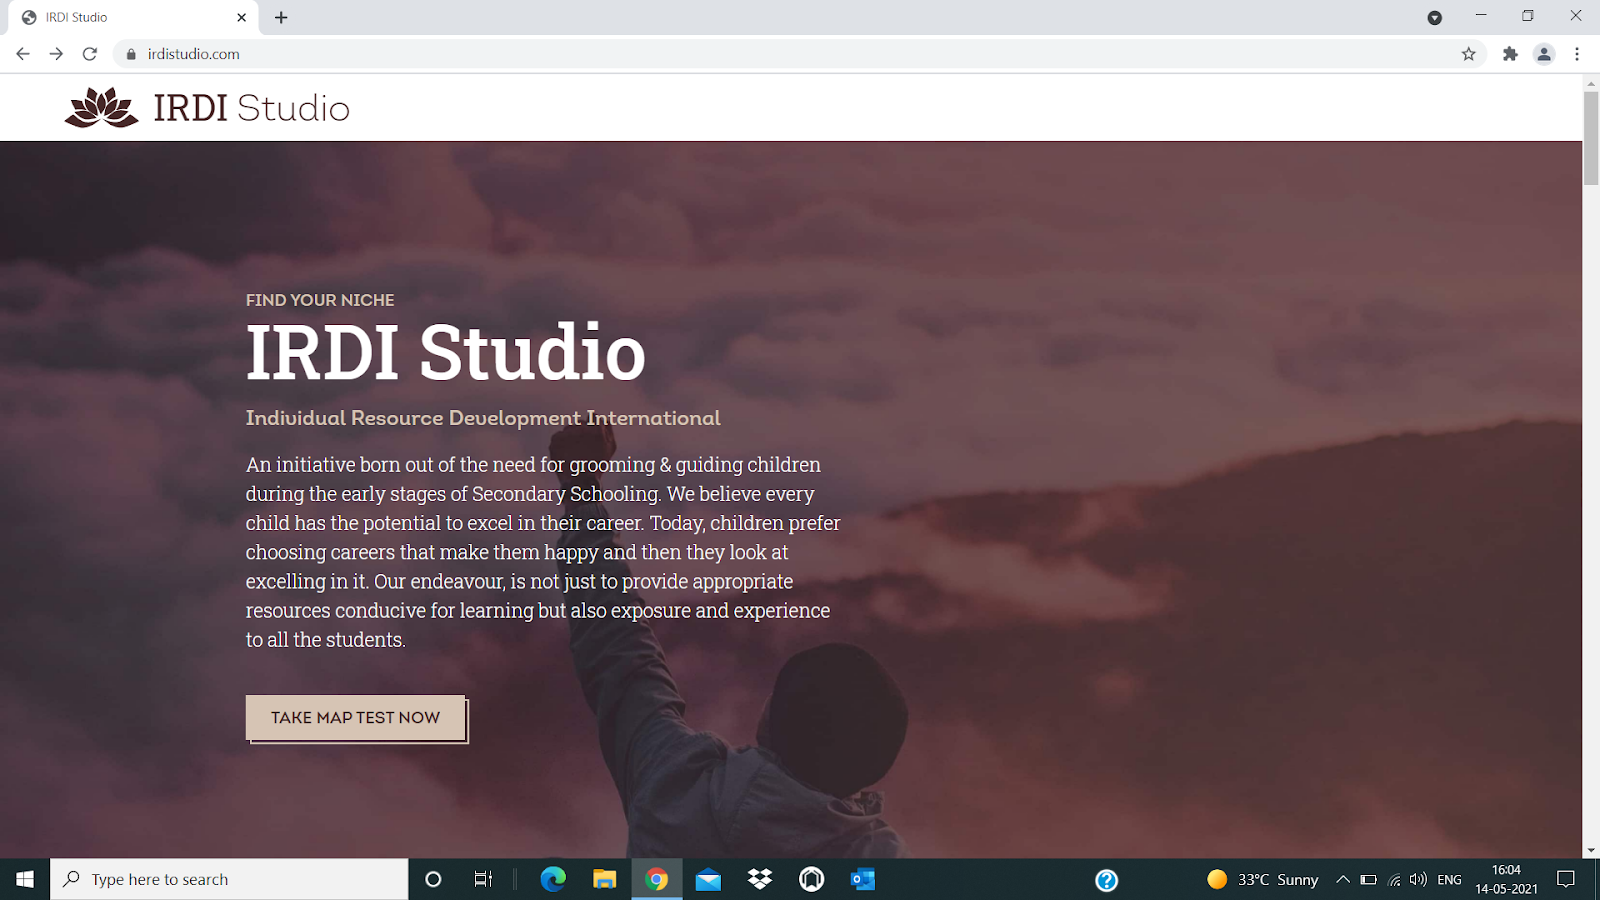Click the page vertical scrollbar thumb
The height and width of the screenshot is (900, 1600).
click(1591, 138)
